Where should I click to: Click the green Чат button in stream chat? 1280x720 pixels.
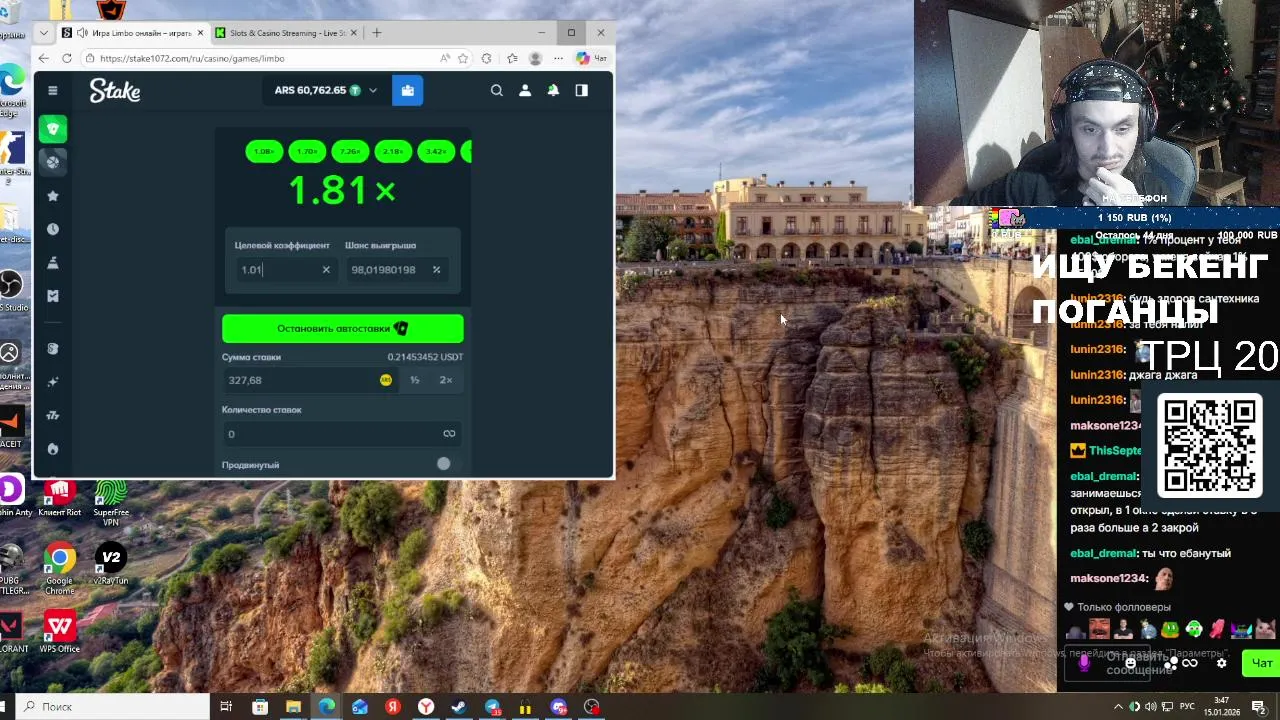click(1260, 663)
